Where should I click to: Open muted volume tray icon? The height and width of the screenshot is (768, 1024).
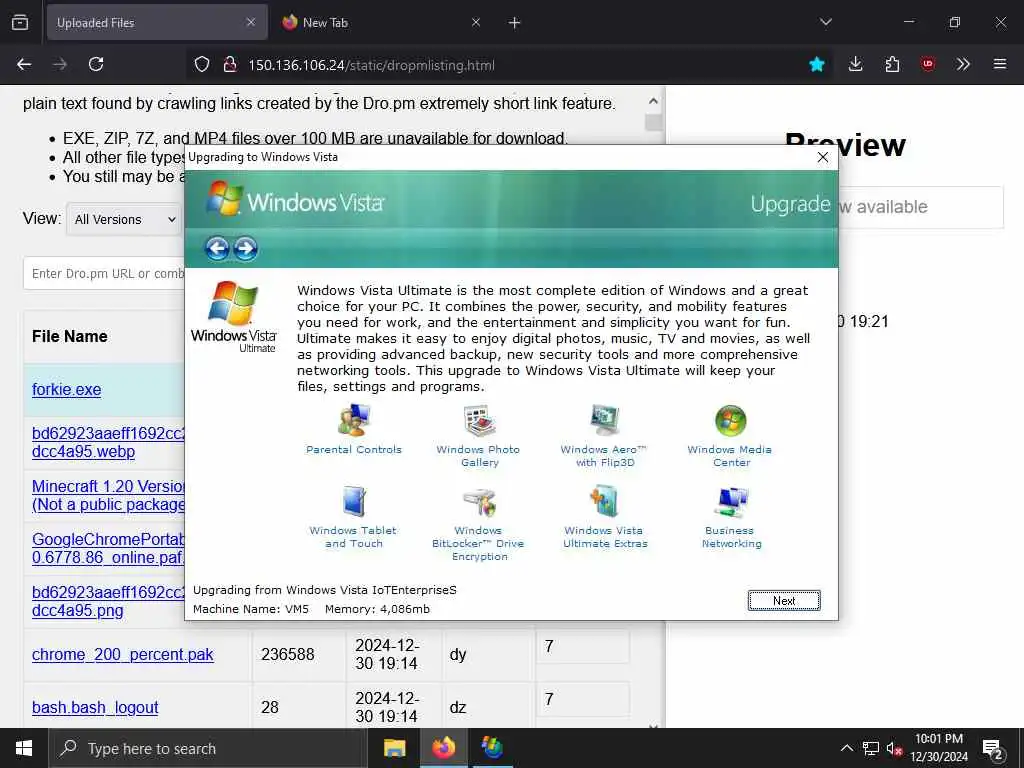pyautogui.click(x=894, y=749)
